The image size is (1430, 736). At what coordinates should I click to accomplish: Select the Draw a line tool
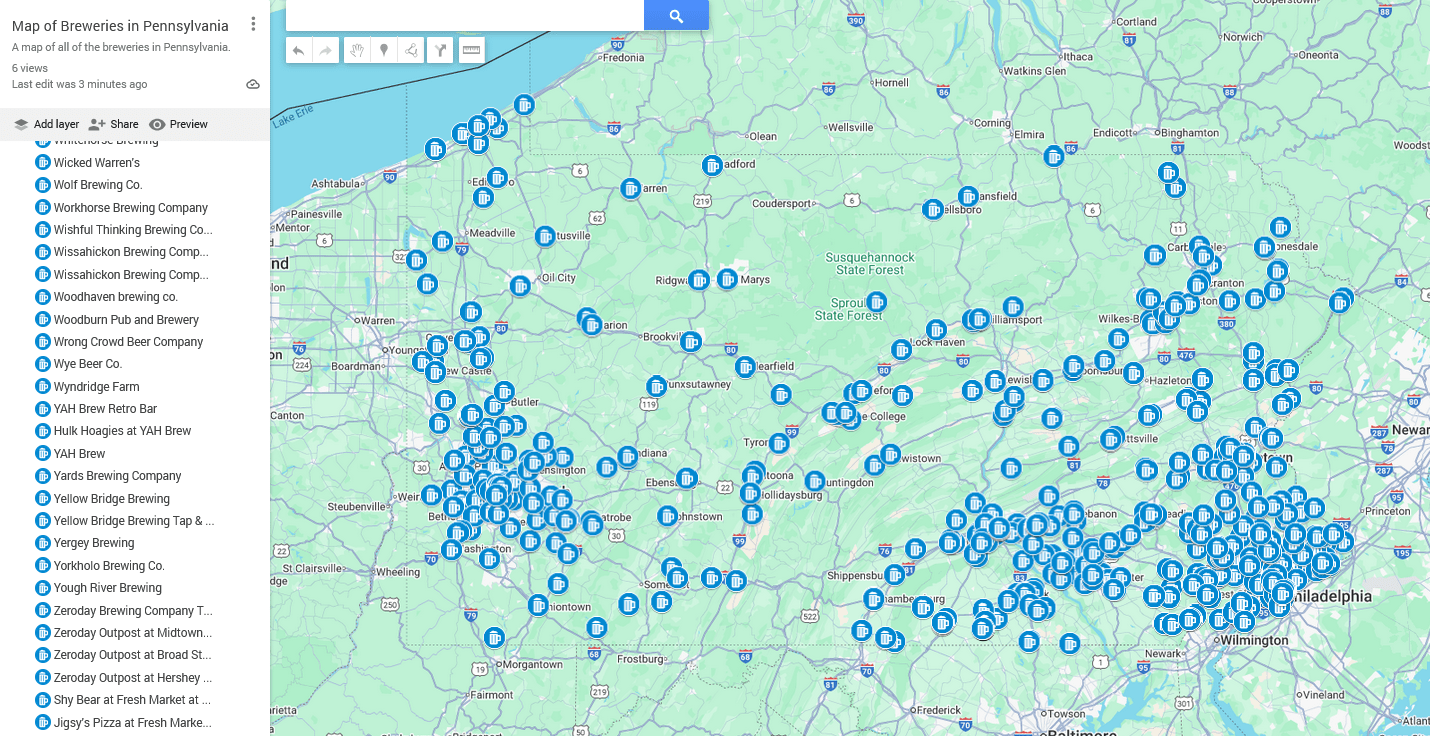(412, 50)
